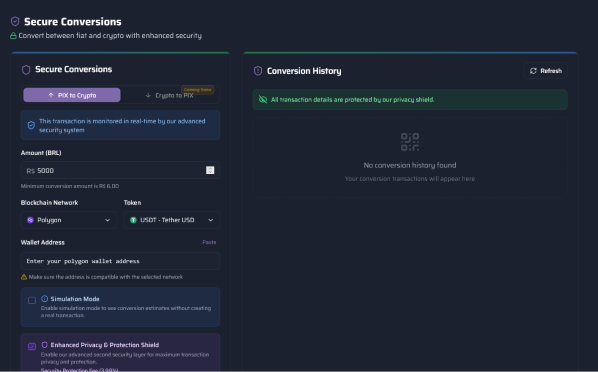Focus the polygon wallet address field
This screenshot has width=598, height=372.
point(120,261)
